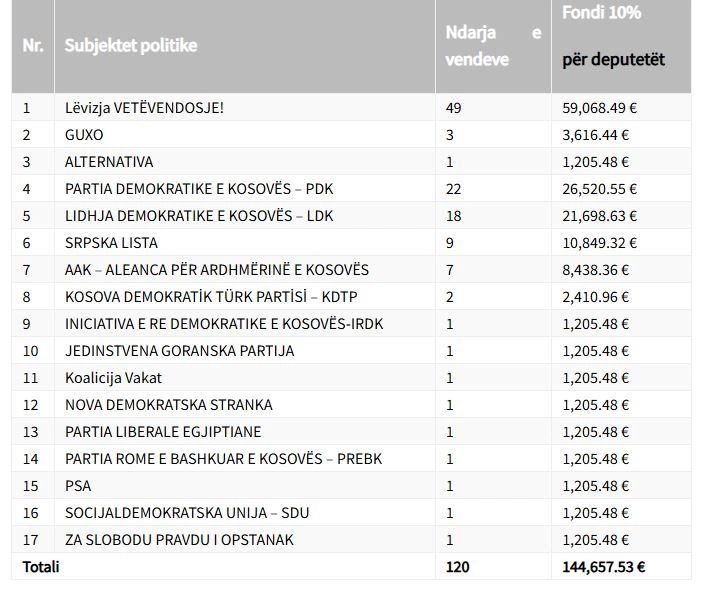Click the total amount 144,657.53 €
This screenshot has width=703, height=589.
tap(603, 567)
